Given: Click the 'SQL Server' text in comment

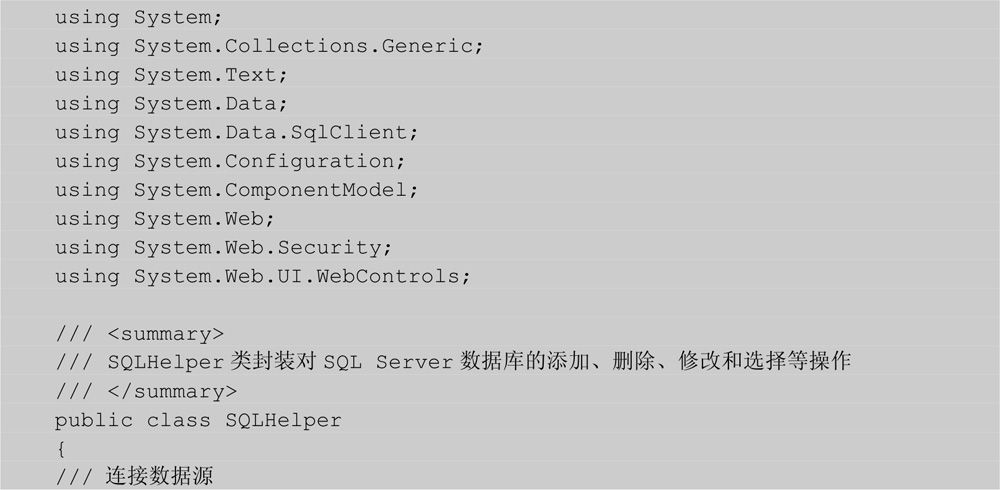Looking at the screenshot, I should [x=388, y=362].
